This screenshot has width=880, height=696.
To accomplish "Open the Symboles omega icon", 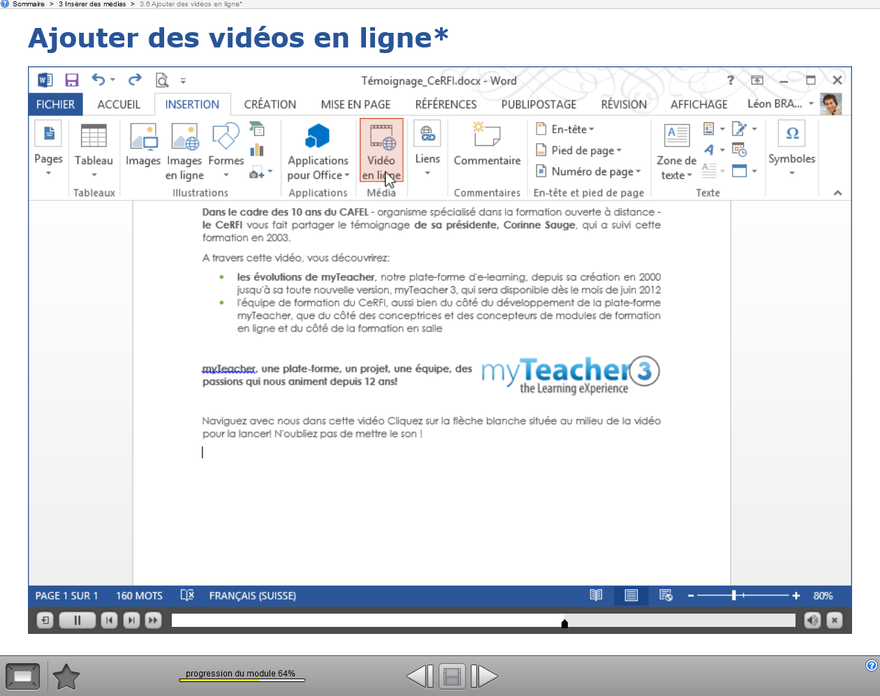I will pos(791,134).
